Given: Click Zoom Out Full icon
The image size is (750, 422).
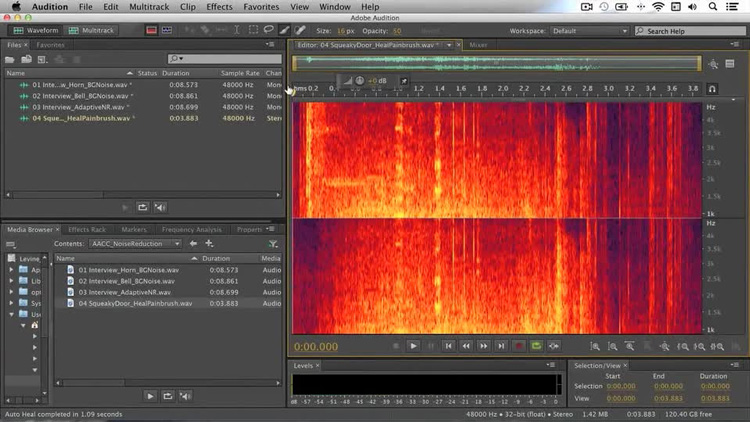Looking at the screenshot, I should coord(664,346).
